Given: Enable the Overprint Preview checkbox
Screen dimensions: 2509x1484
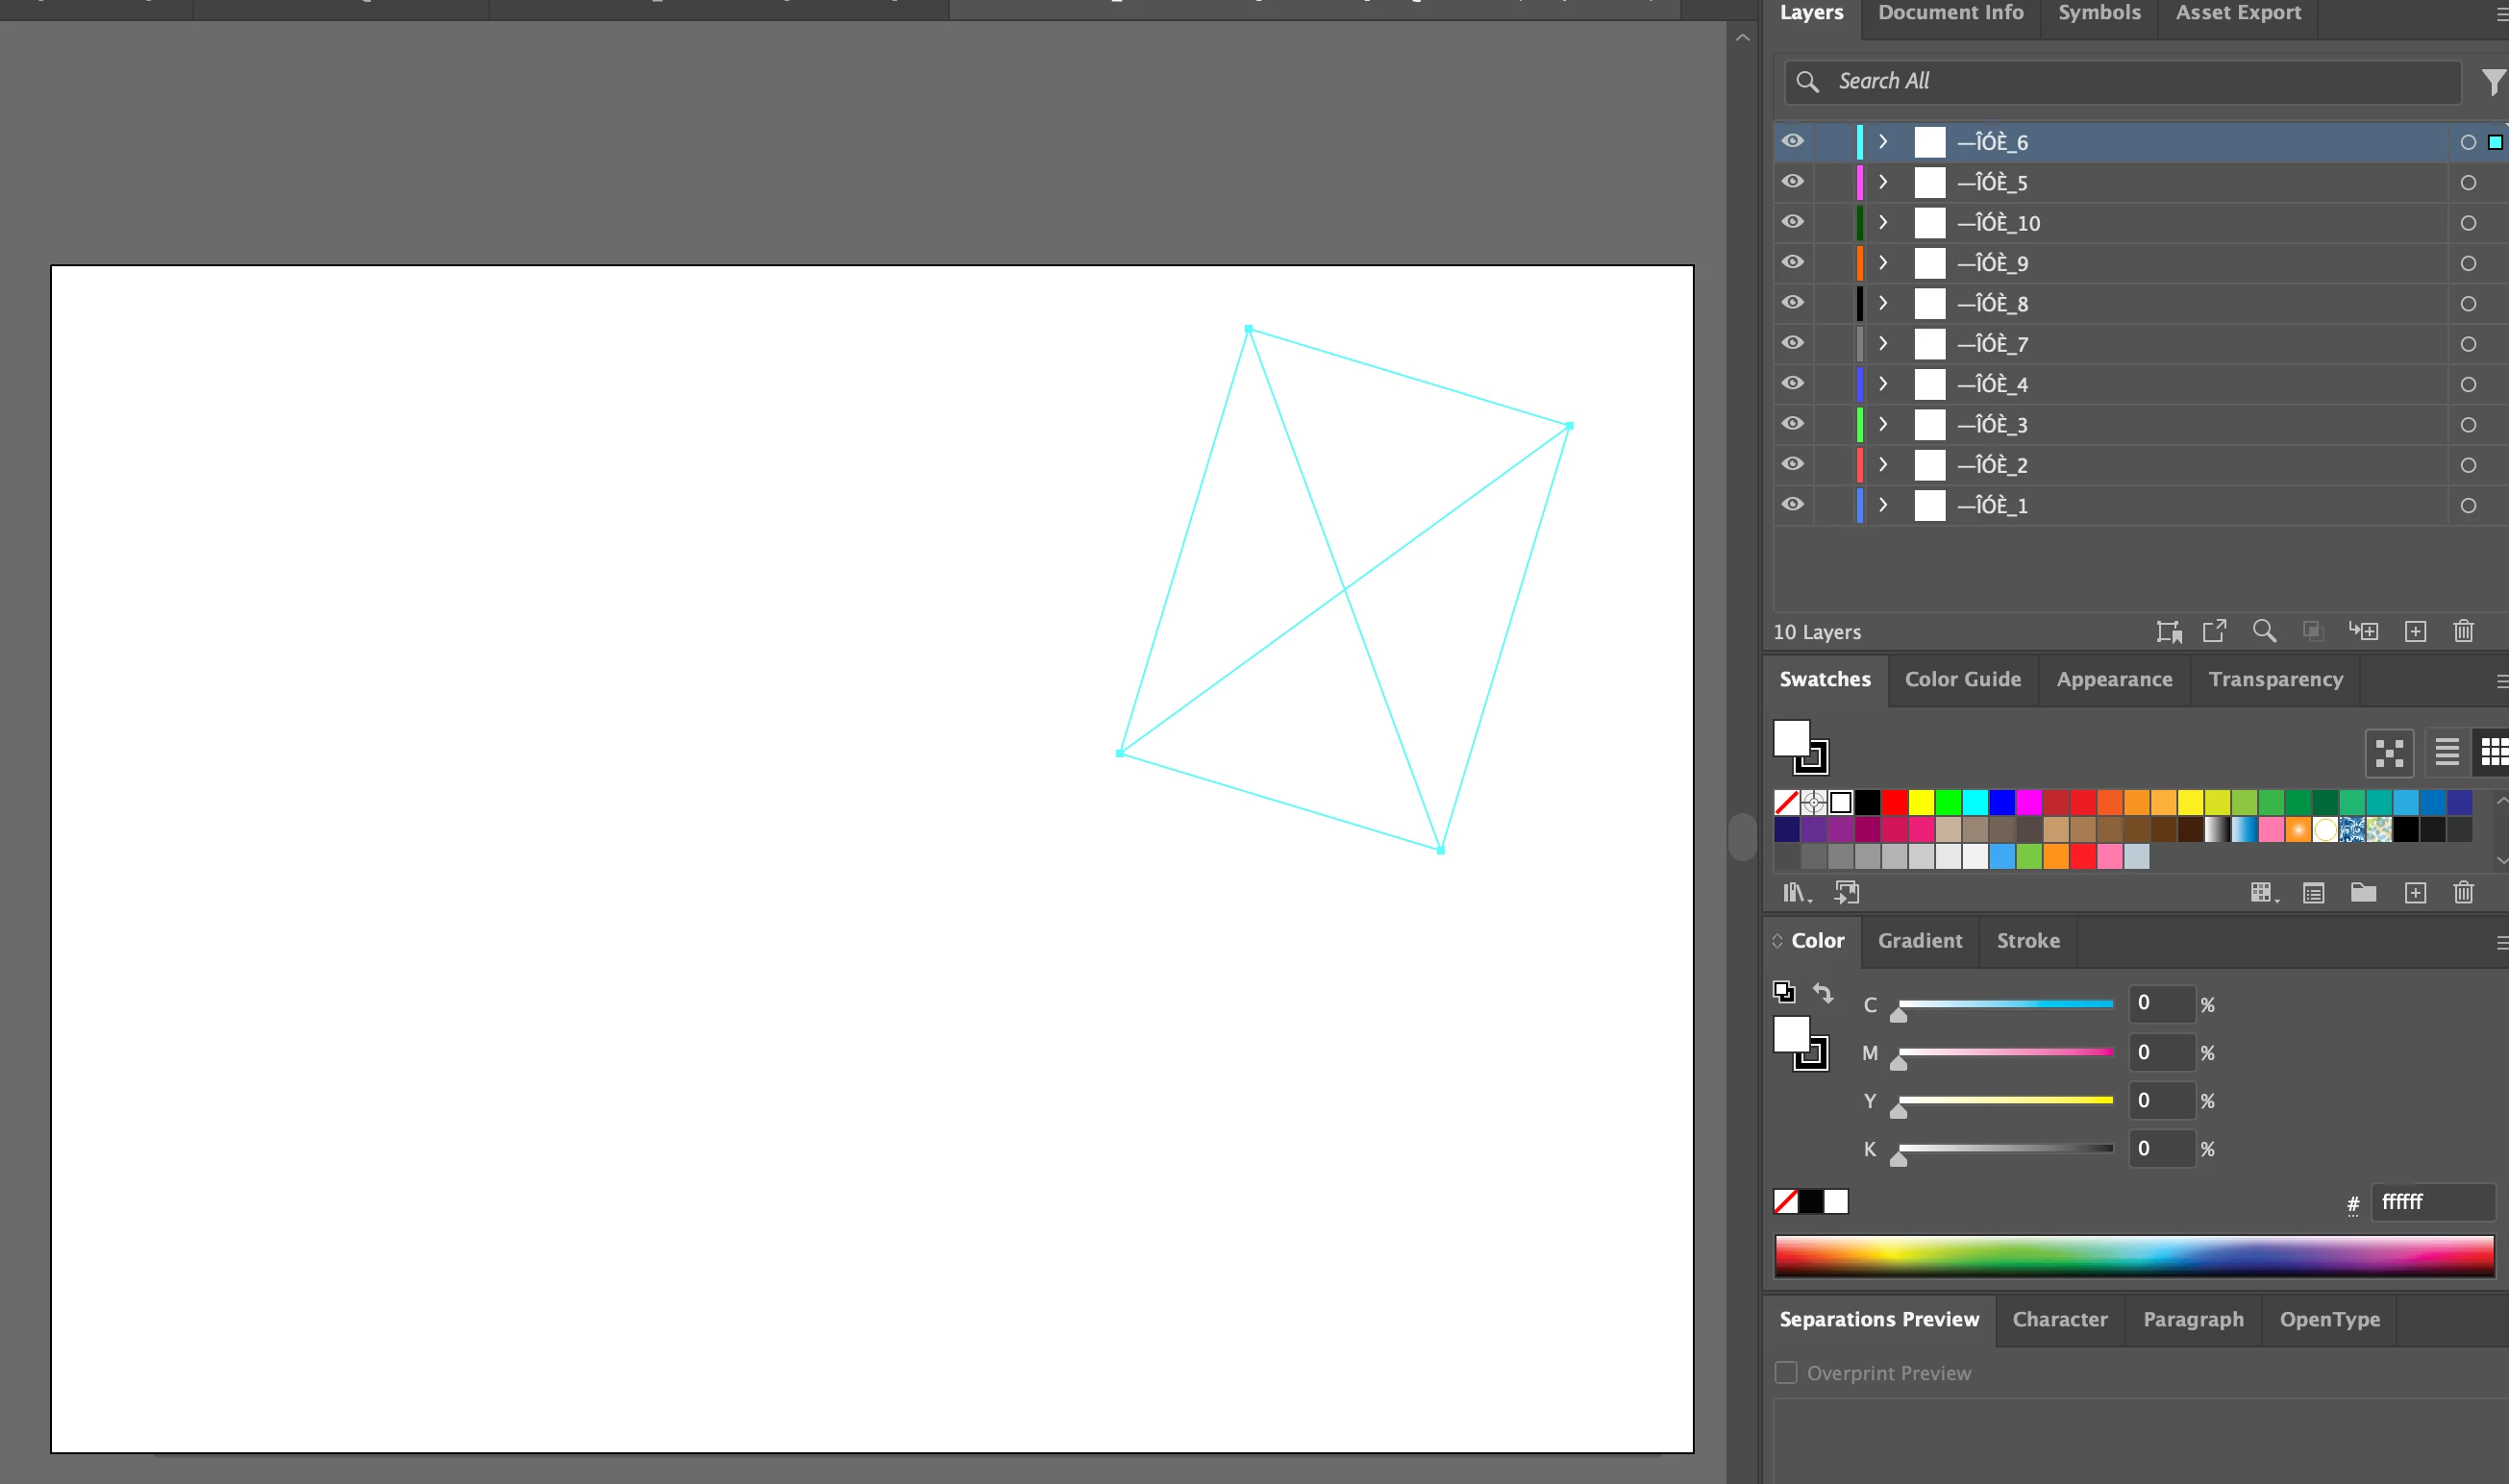Looking at the screenshot, I should [x=1786, y=1373].
